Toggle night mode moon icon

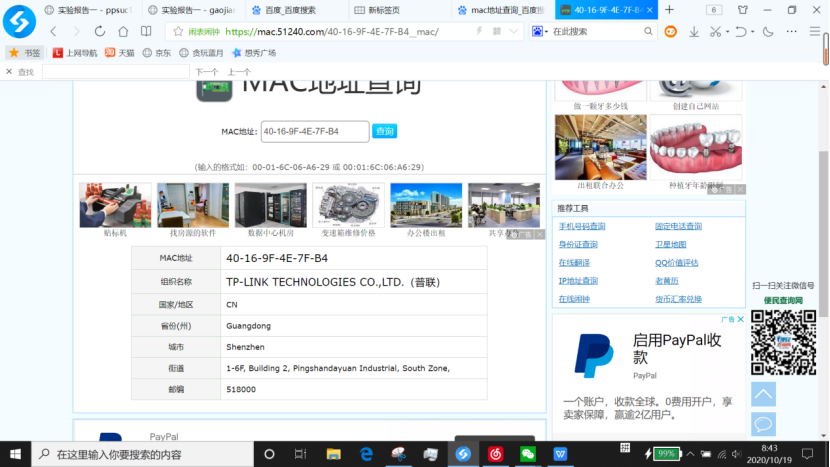(768, 32)
